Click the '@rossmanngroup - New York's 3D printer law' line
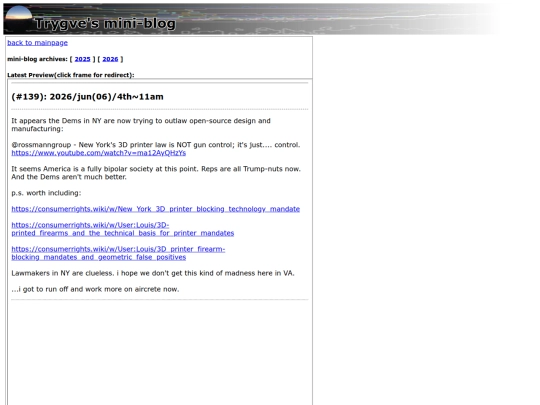The width and height of the screenshot is (540, 405). click(x=156, y=145)
